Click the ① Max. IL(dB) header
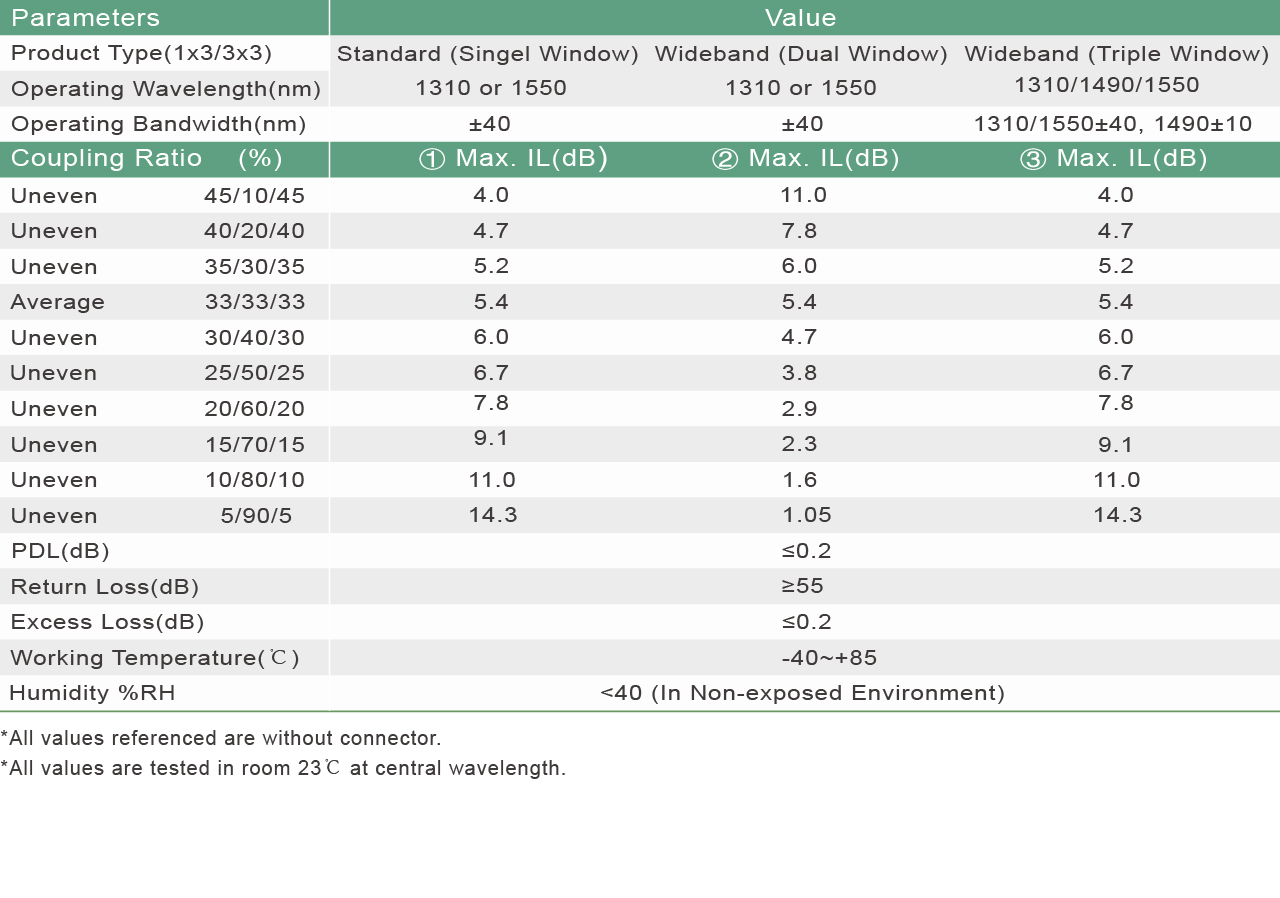 (x=513, y=159)
